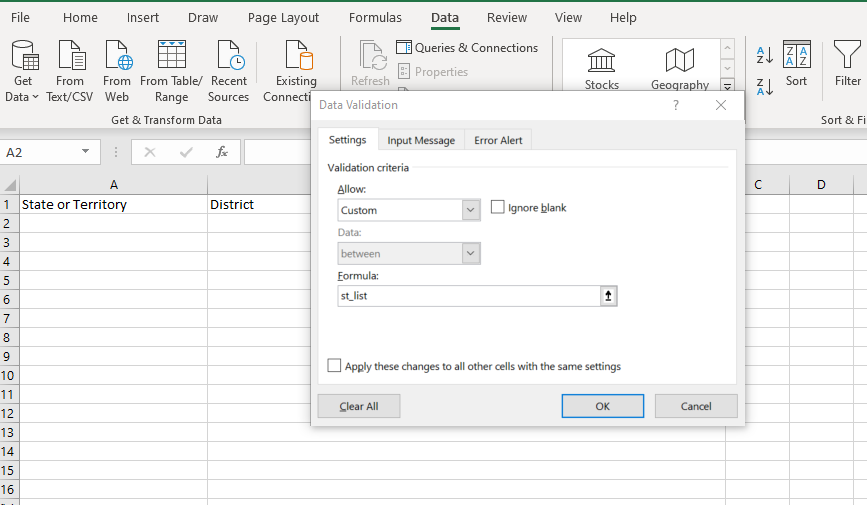This screenshot has width=867, height=505.
Task: Click OK in Data Validation dialog
Action: pos(603,406)
